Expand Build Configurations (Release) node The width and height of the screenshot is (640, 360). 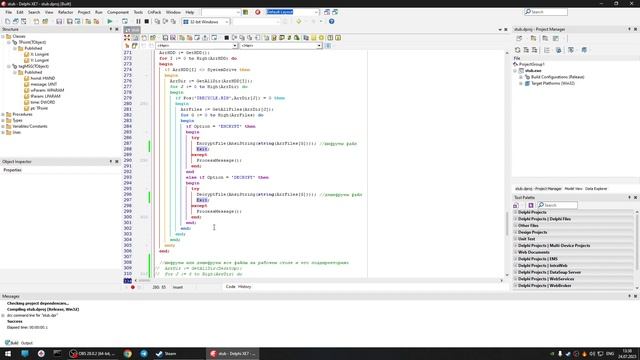coord(521,77)
